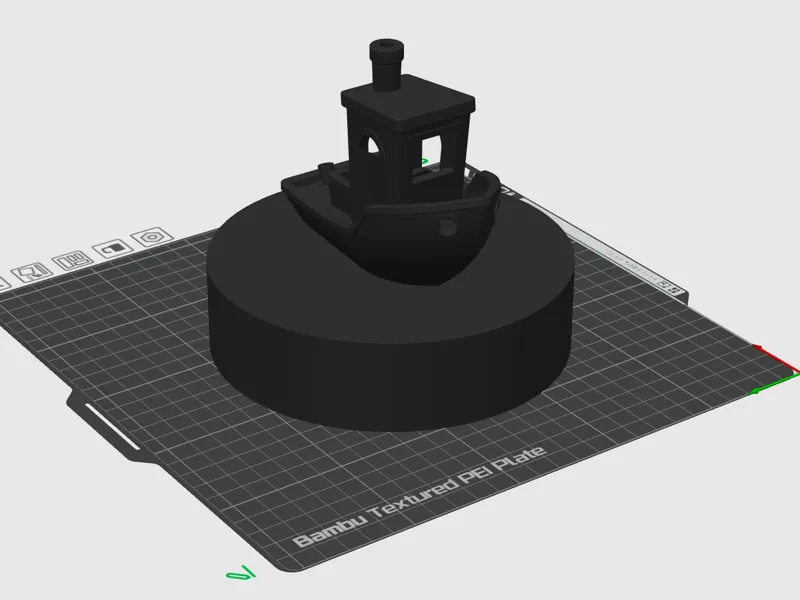
Task: Open plate settings via the hexagon nut icon
Action: click(152, 237)
